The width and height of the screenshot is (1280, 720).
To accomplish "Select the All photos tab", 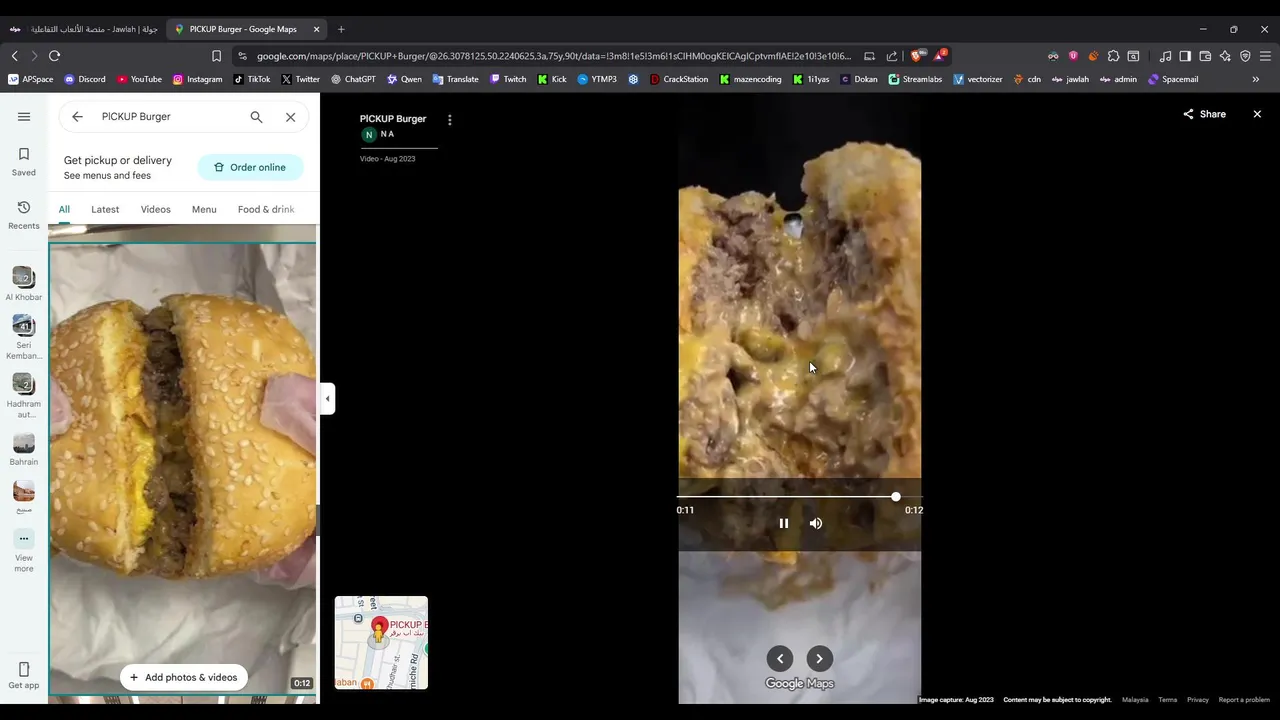I will (x=64, y=209).
